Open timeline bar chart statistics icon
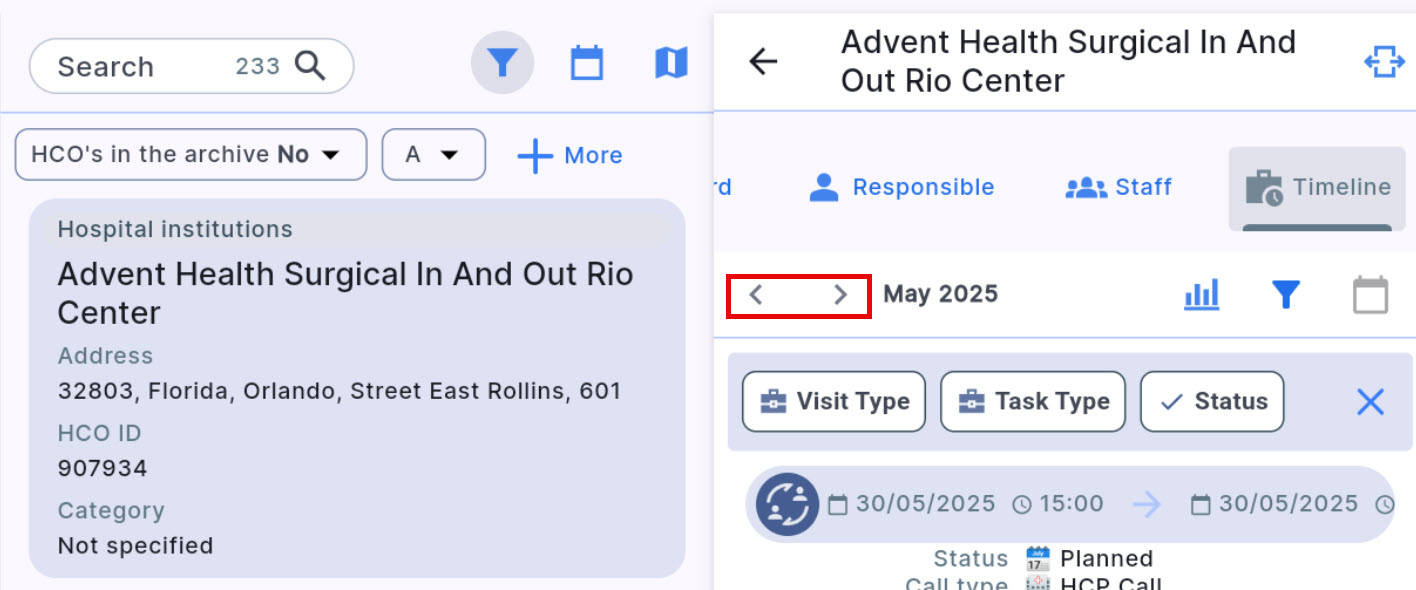The image size is (1416, 590). [1201, 294]
